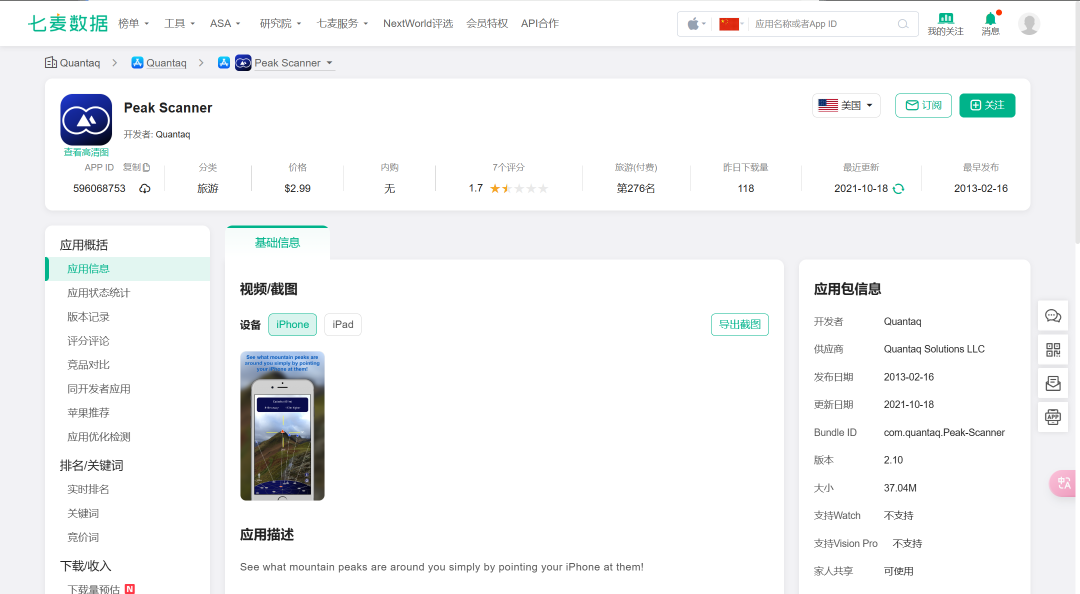The width and height of the screenshot is (1080, 594).
Task: Click the app price value $2.99
Action: click(298, 189)
